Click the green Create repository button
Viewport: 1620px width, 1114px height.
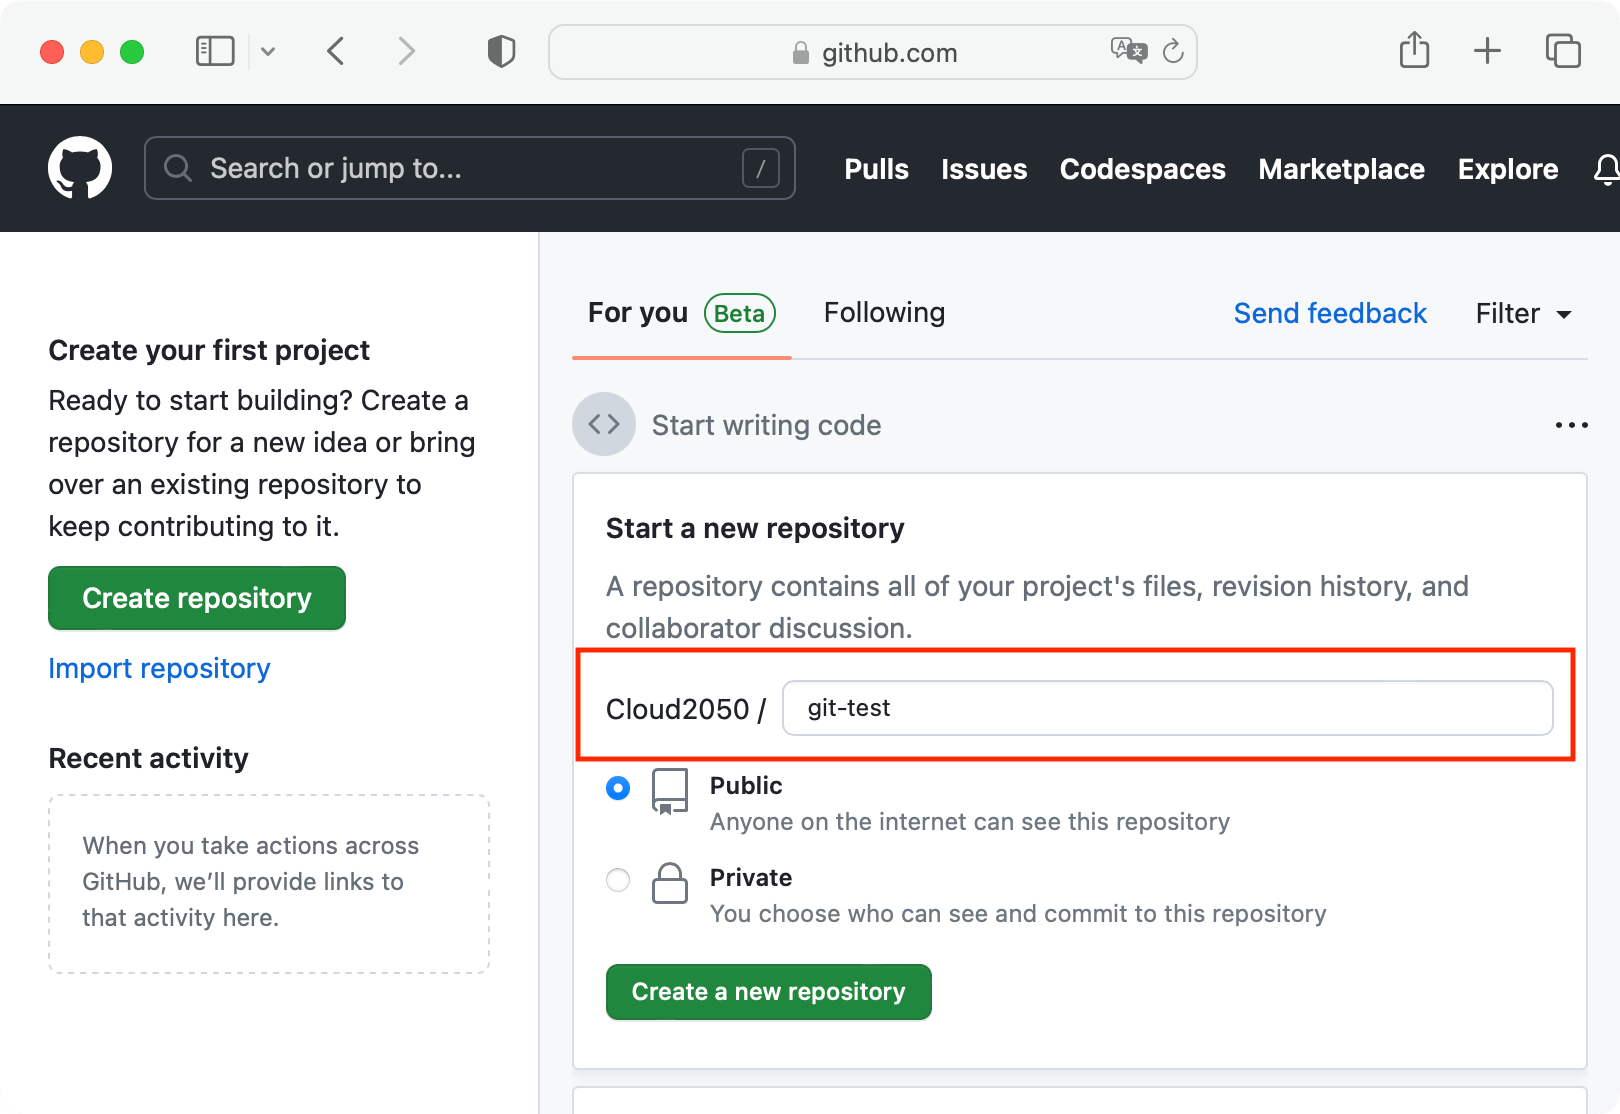(x=197, y=598)
